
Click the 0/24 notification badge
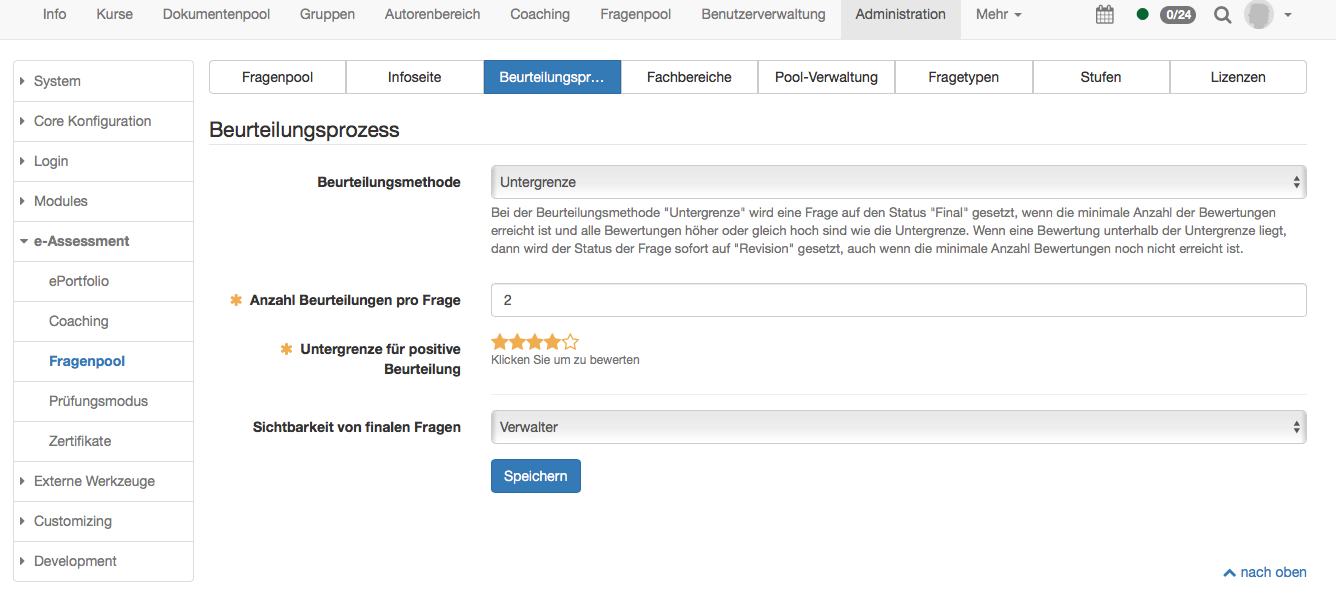(x=1177, y=15)
